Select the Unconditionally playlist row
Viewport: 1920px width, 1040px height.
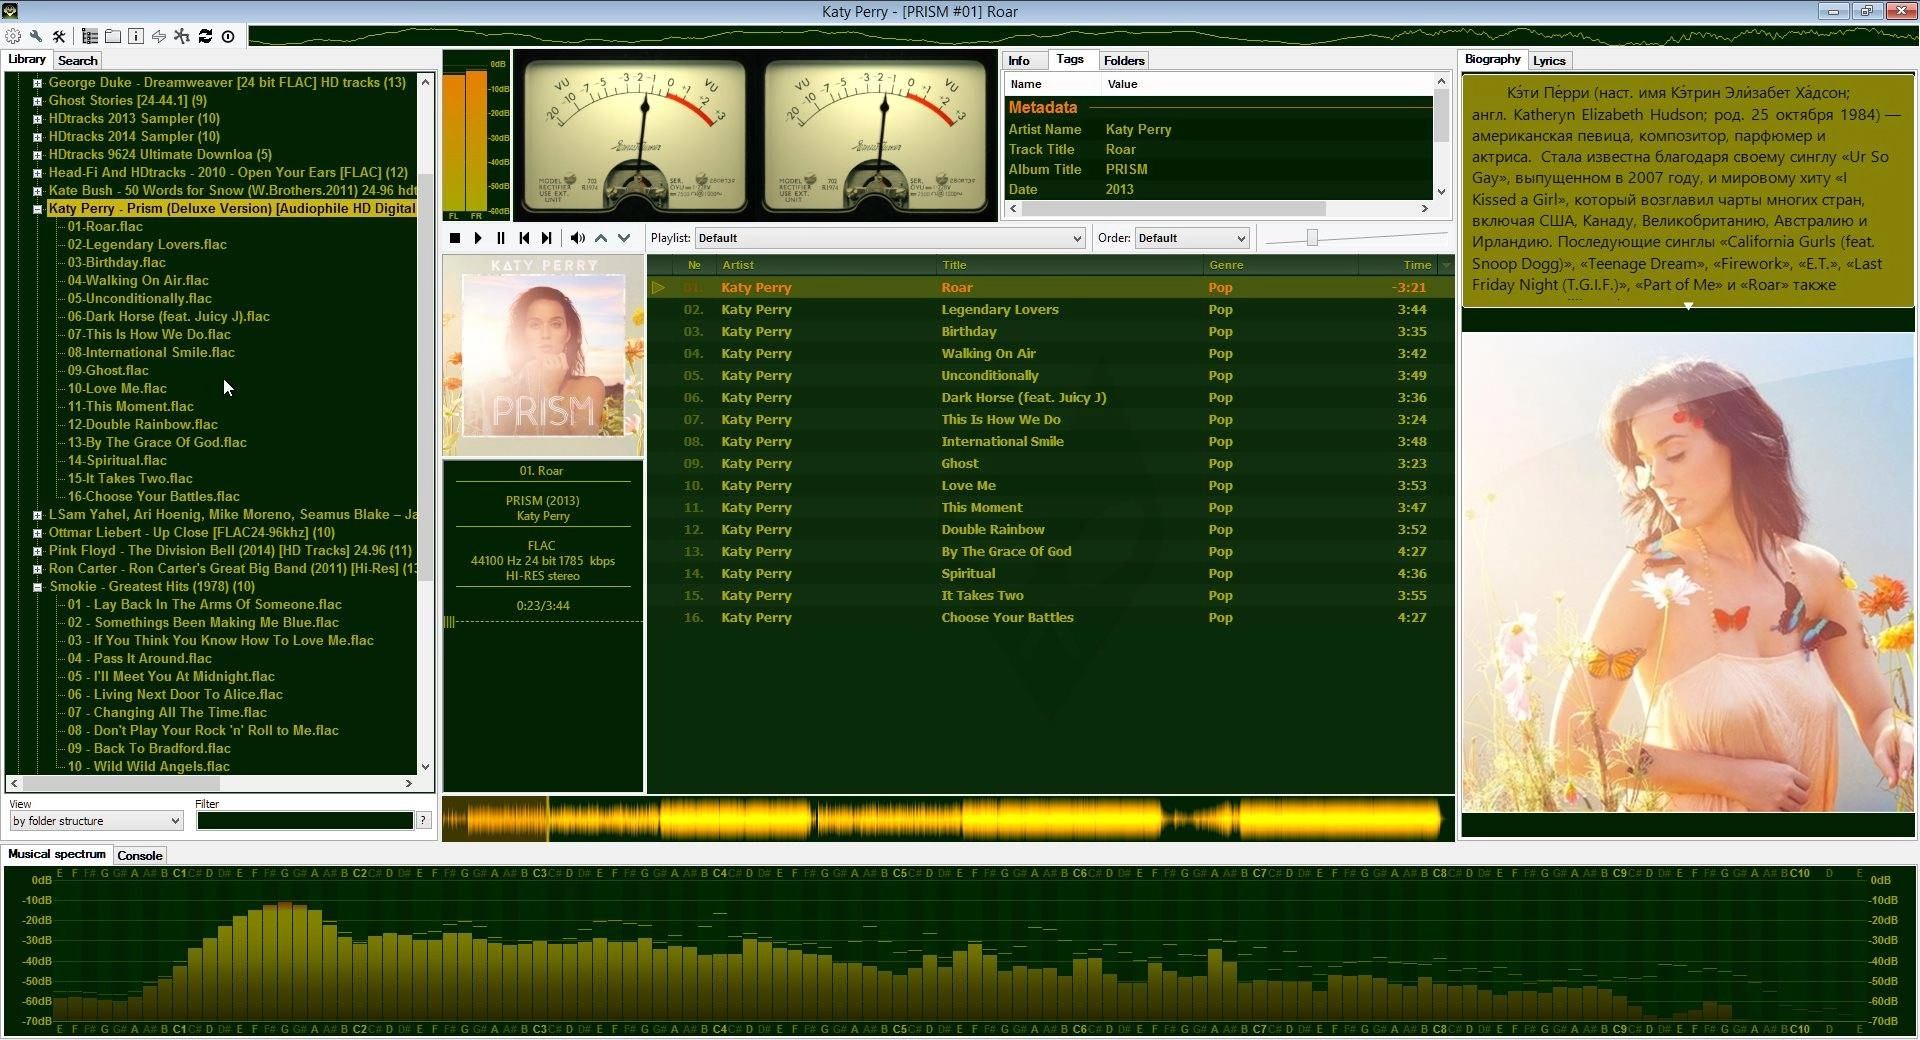pos(1050,376)
